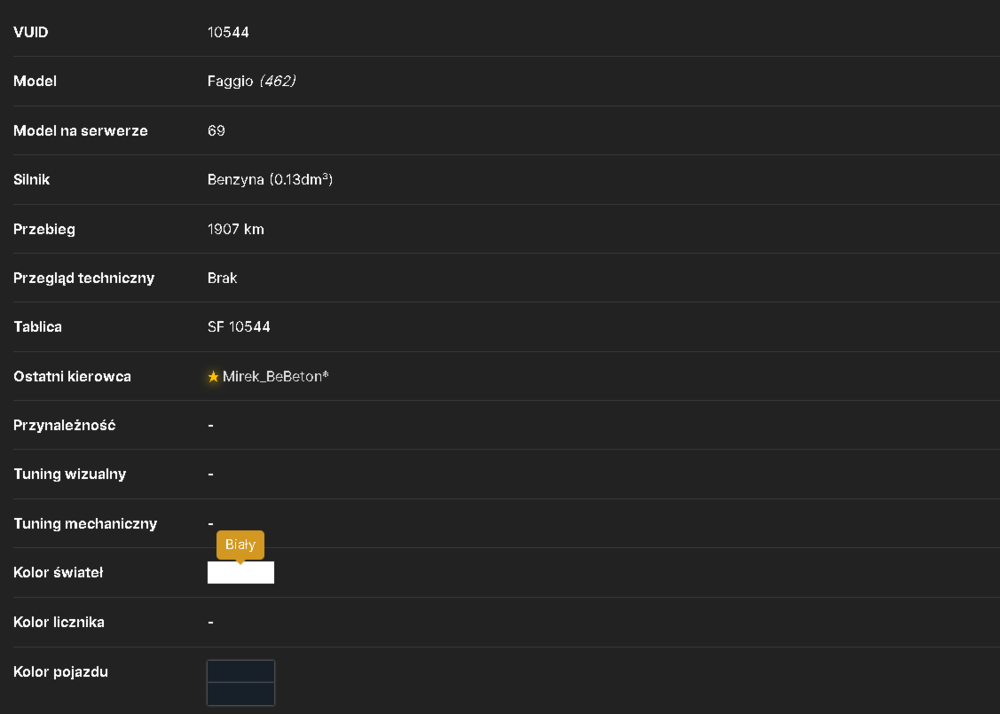The width and height of the screenshot is (1000, 714).
Task: Click the Przegląd techniczny value Brak
Action: (222, 278)
